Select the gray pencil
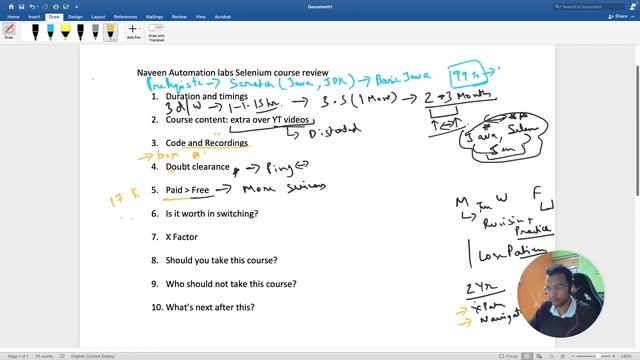The image size is (640, 360). pyautogui.click(x=95, y=32)
